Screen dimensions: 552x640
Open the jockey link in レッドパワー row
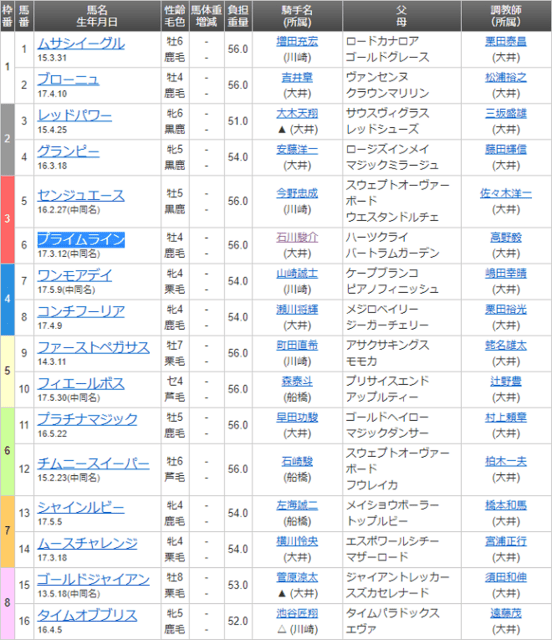point(297,113)
